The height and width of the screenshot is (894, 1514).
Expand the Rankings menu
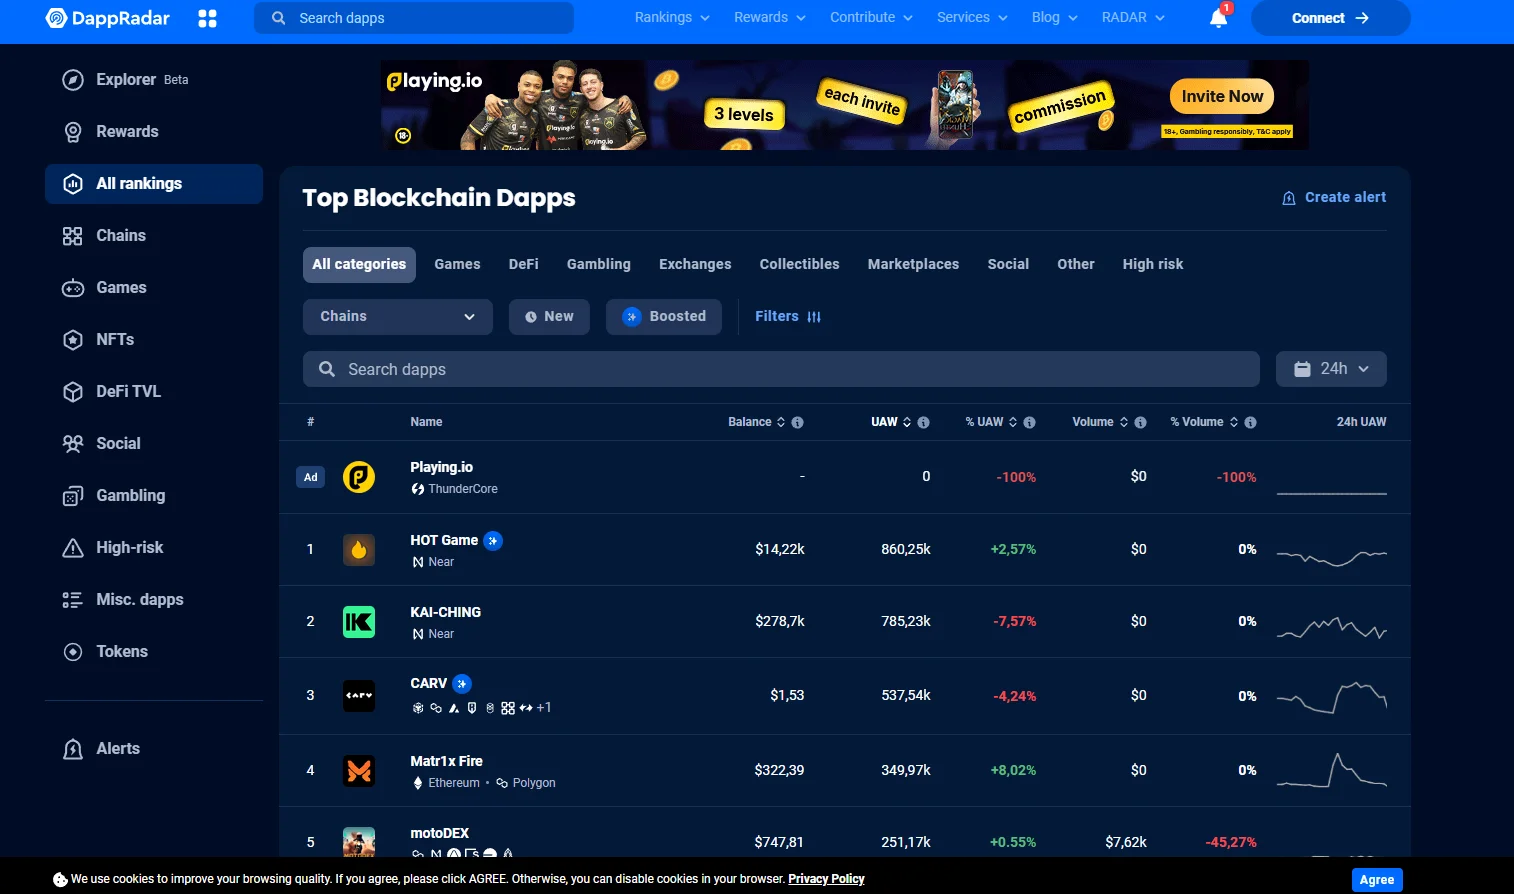pos(672,18)
